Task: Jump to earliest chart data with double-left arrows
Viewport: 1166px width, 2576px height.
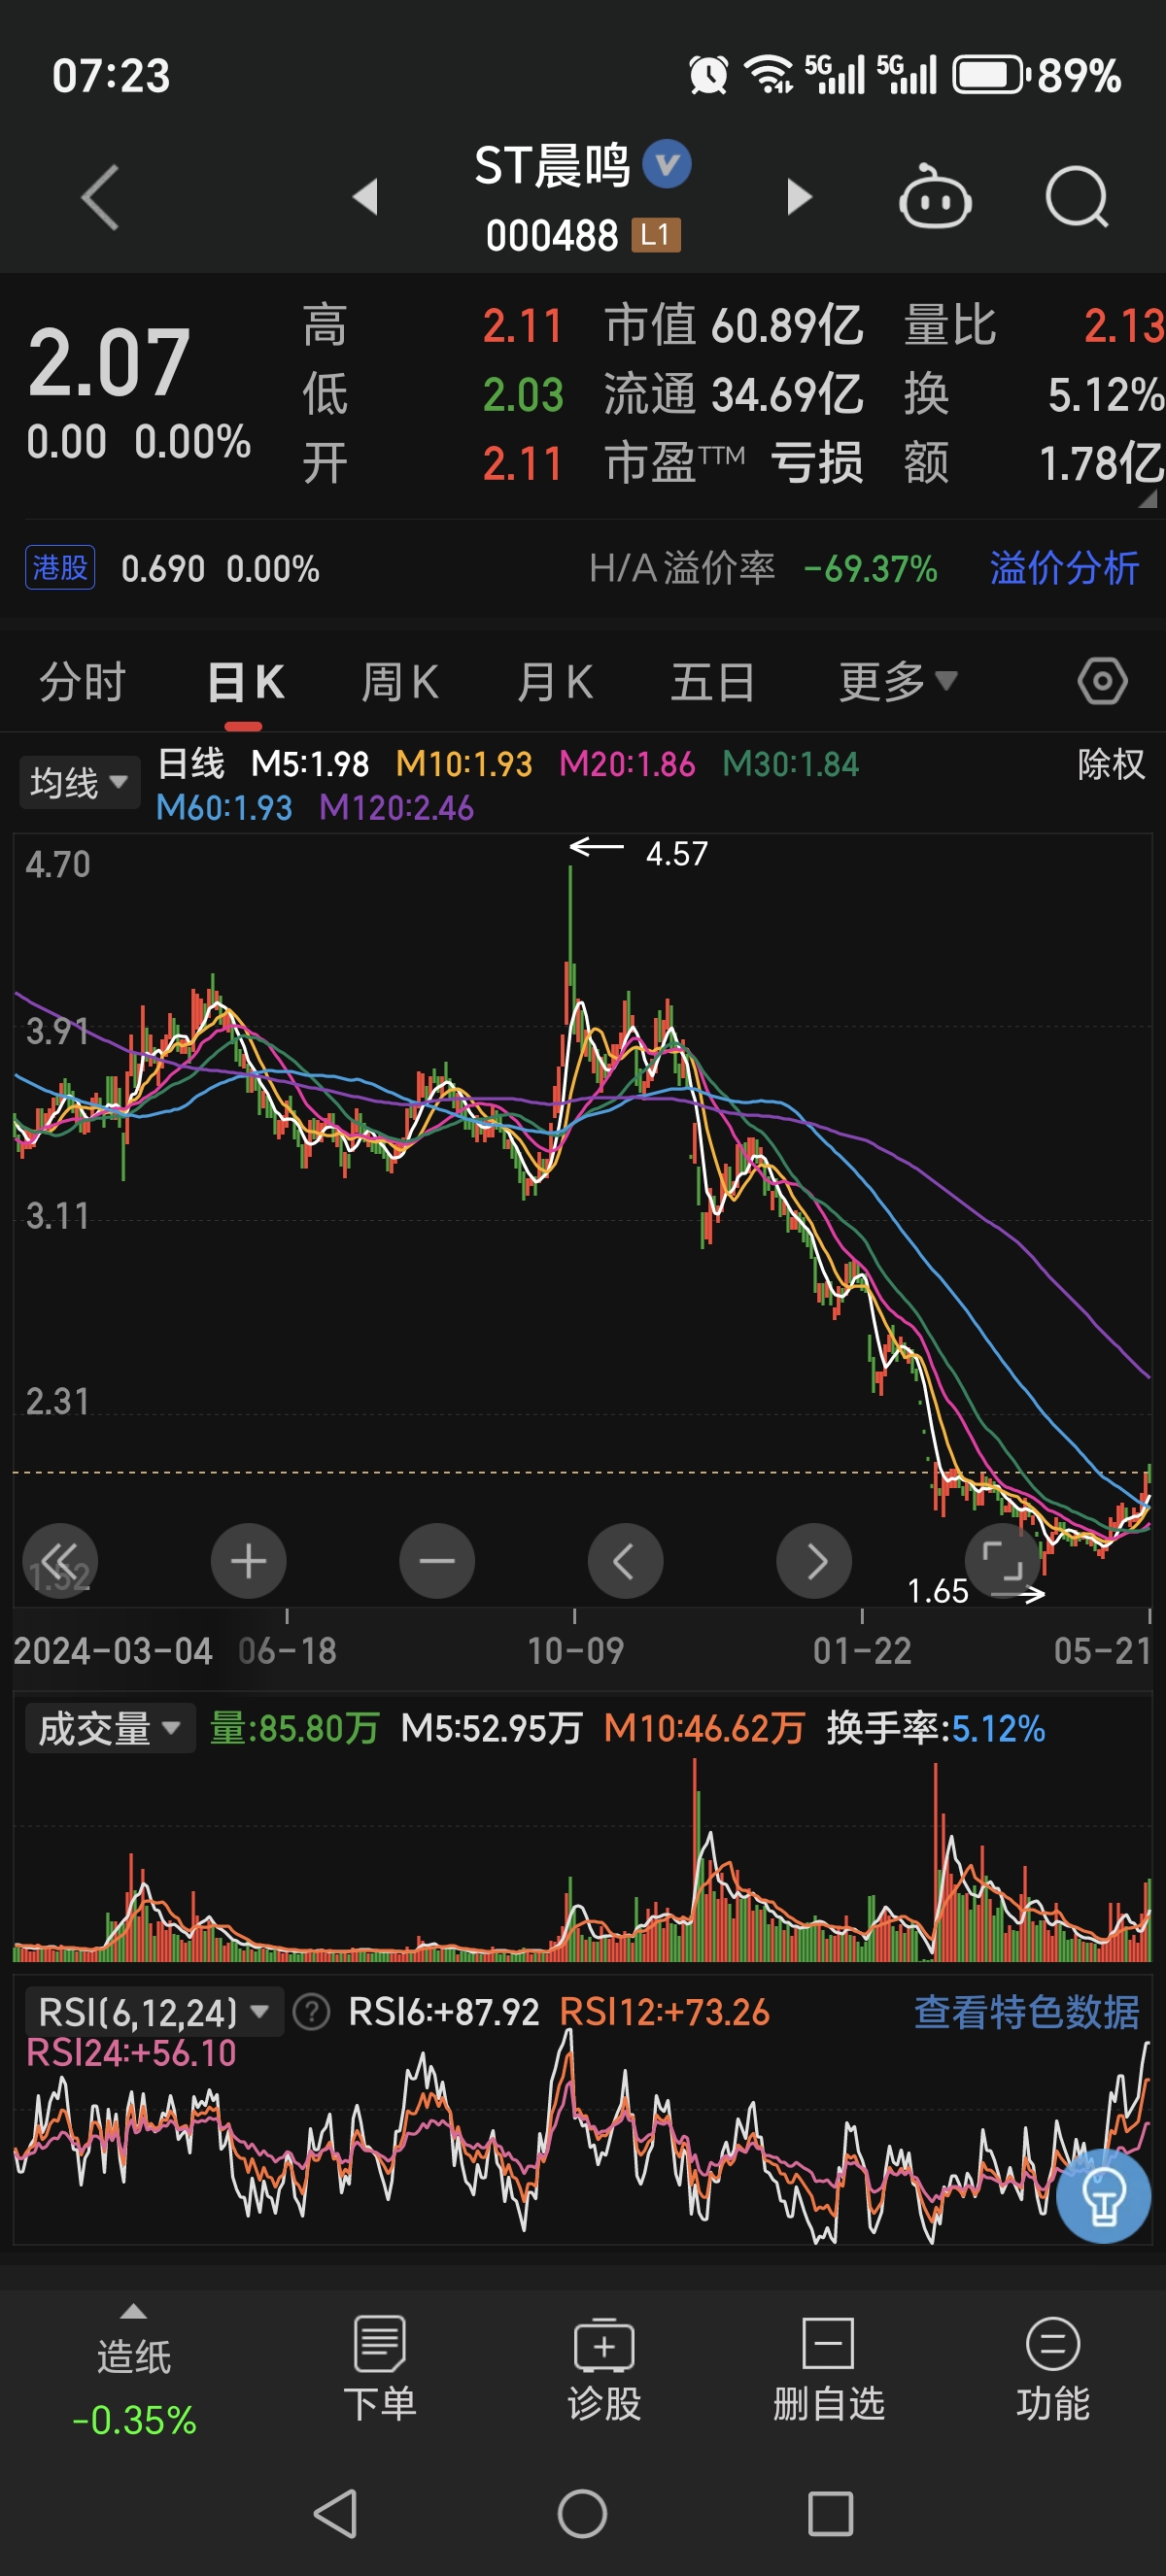Action: tap(60, 1560)
